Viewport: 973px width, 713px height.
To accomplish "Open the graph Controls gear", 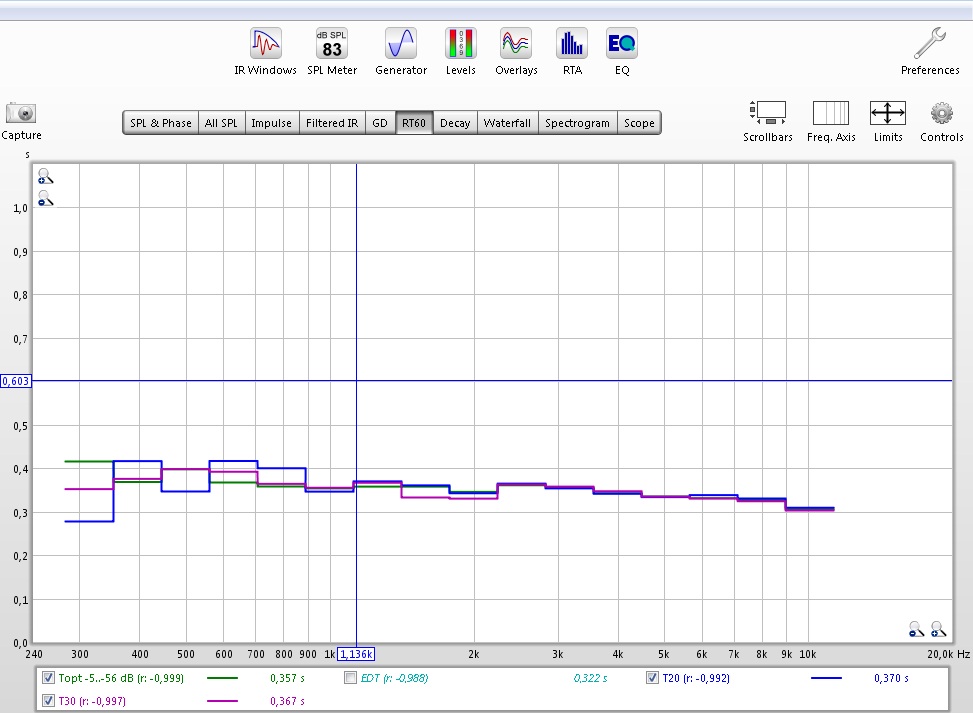I will [x=941, y=113].
